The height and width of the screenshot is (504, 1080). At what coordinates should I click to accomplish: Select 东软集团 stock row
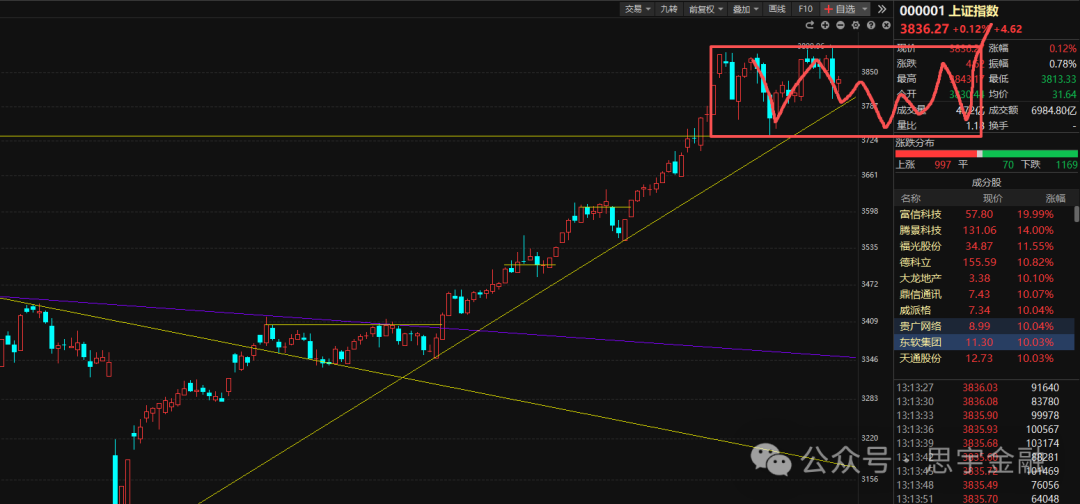pyautogui.click(x=984, y=342)
